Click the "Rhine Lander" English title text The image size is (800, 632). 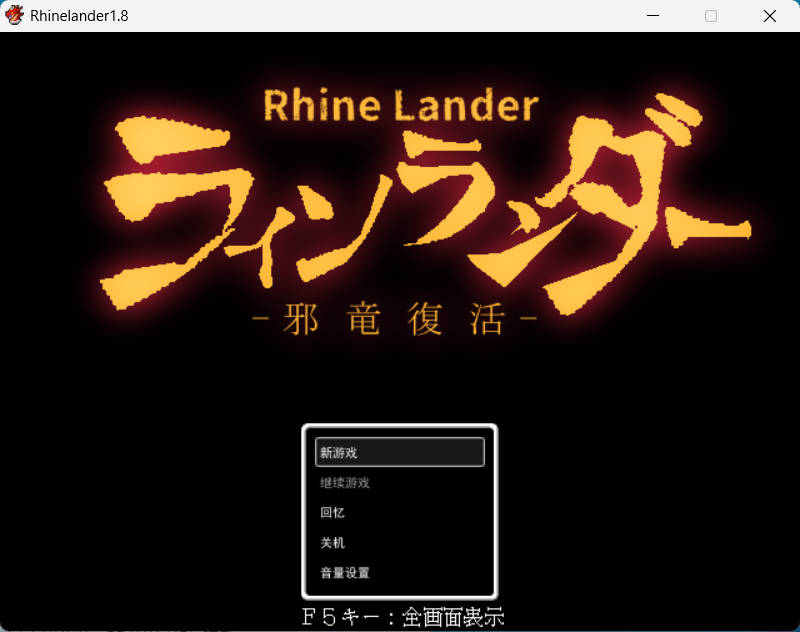[400, 105]
